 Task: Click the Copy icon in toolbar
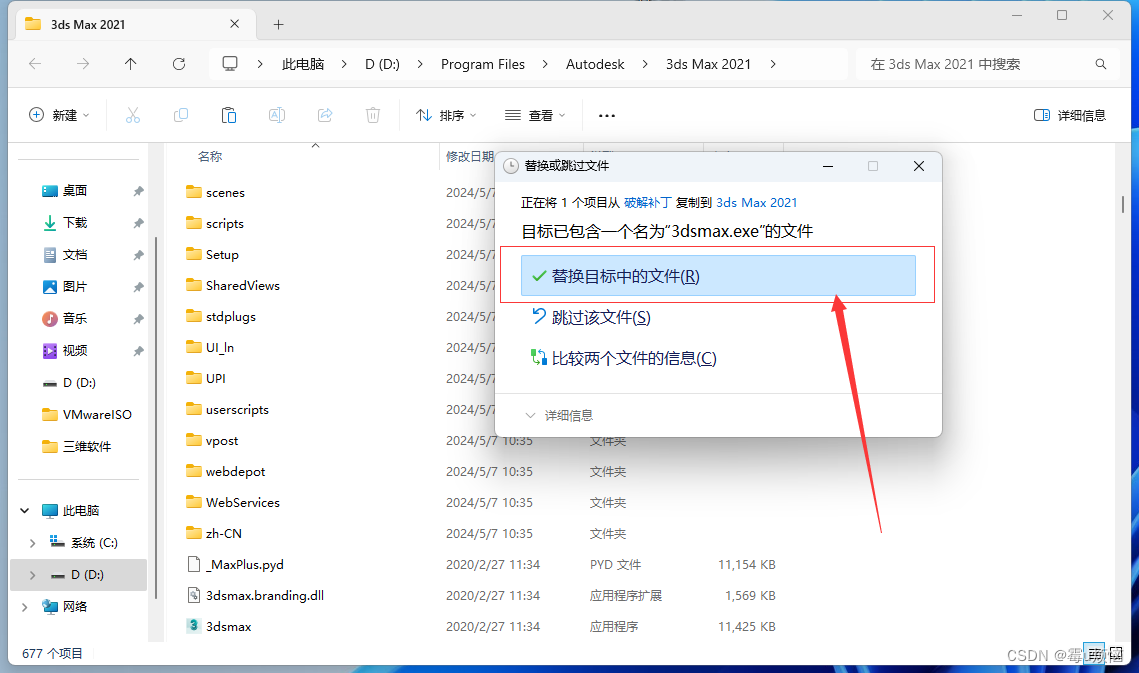tap(181, 115)
